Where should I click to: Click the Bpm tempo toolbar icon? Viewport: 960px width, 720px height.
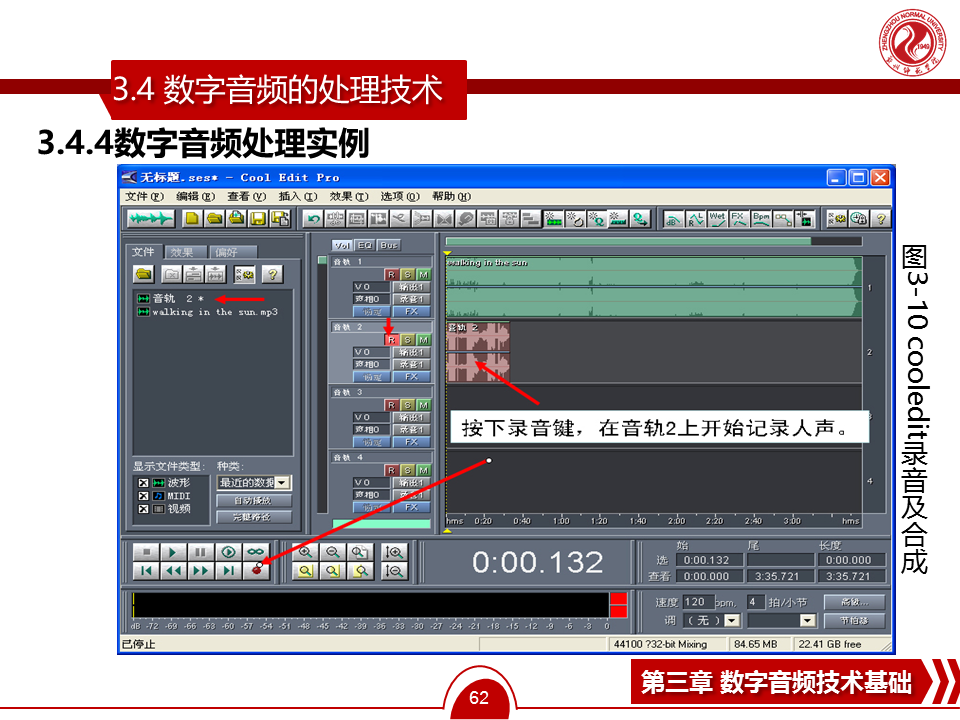point(761,219)
